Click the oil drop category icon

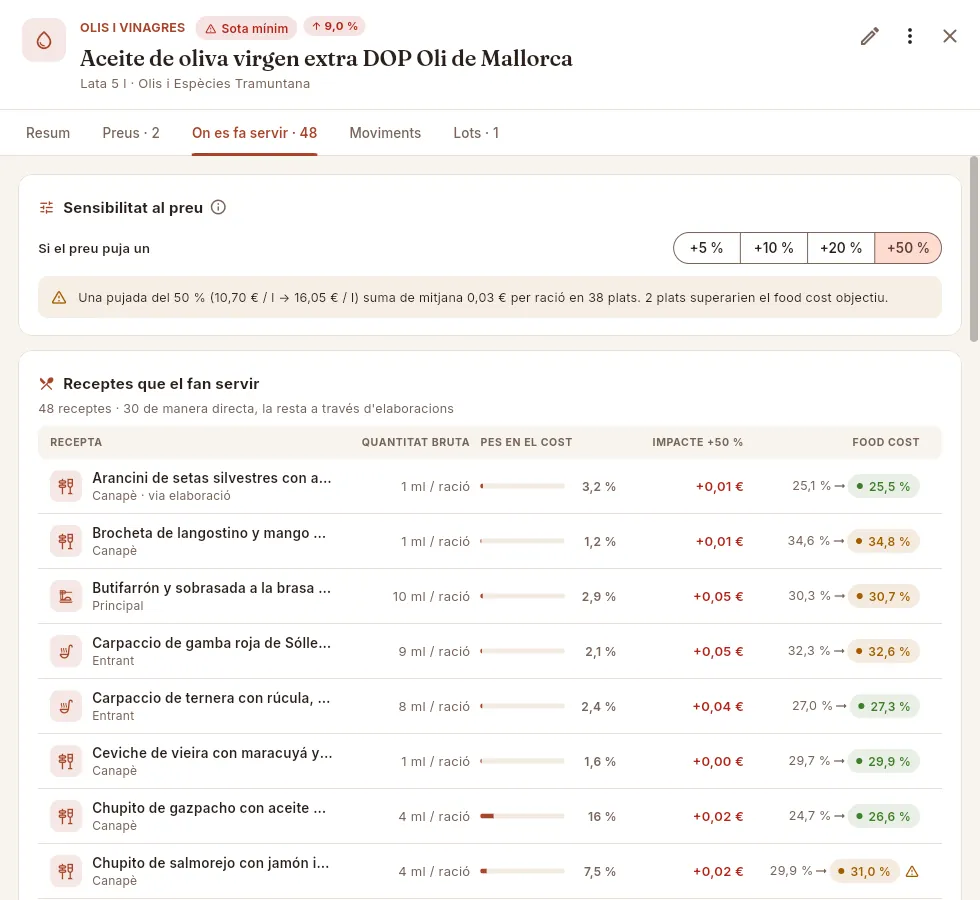(x=44, y=40)
